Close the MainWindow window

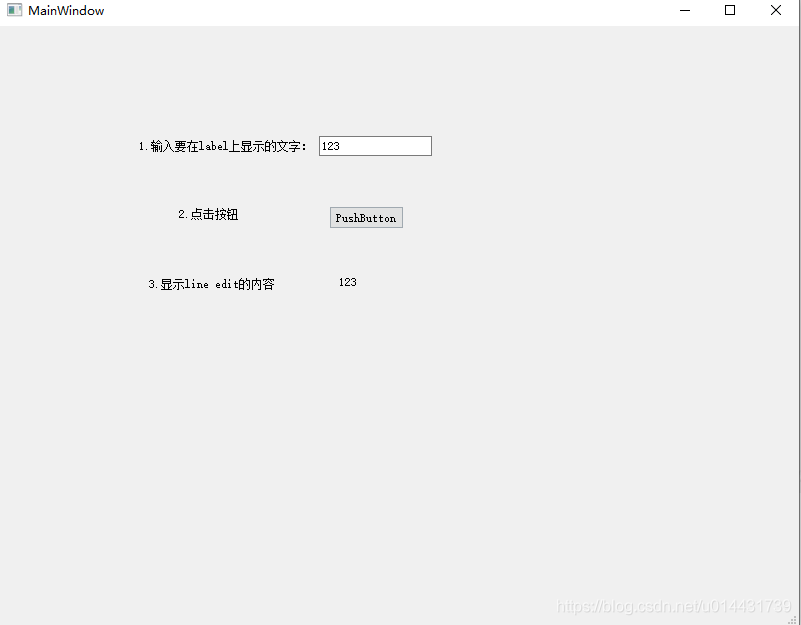tap(775, 10)
